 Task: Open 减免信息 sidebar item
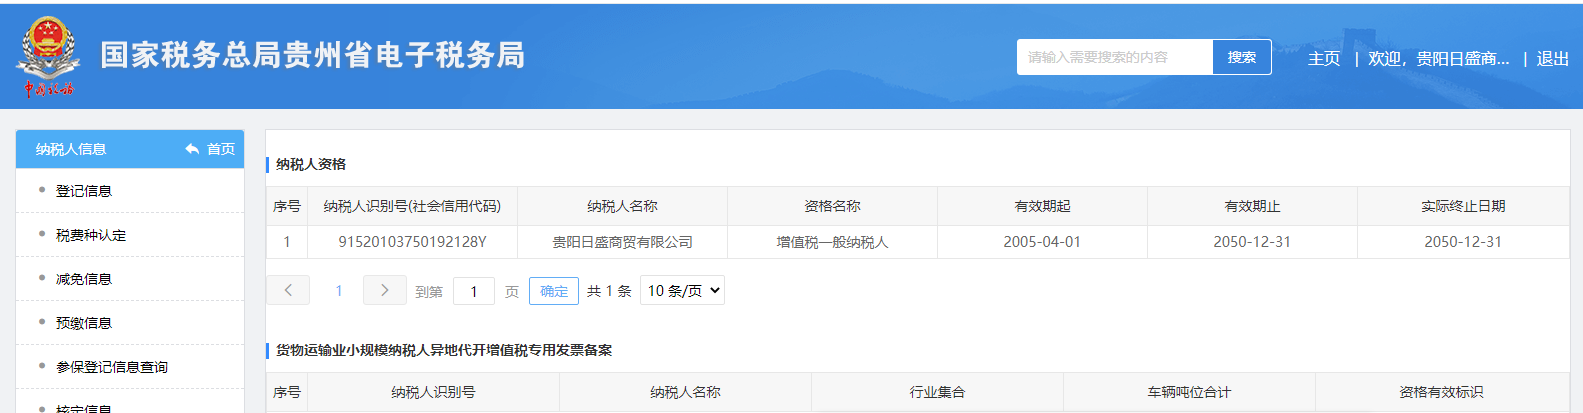pos(84,279)
